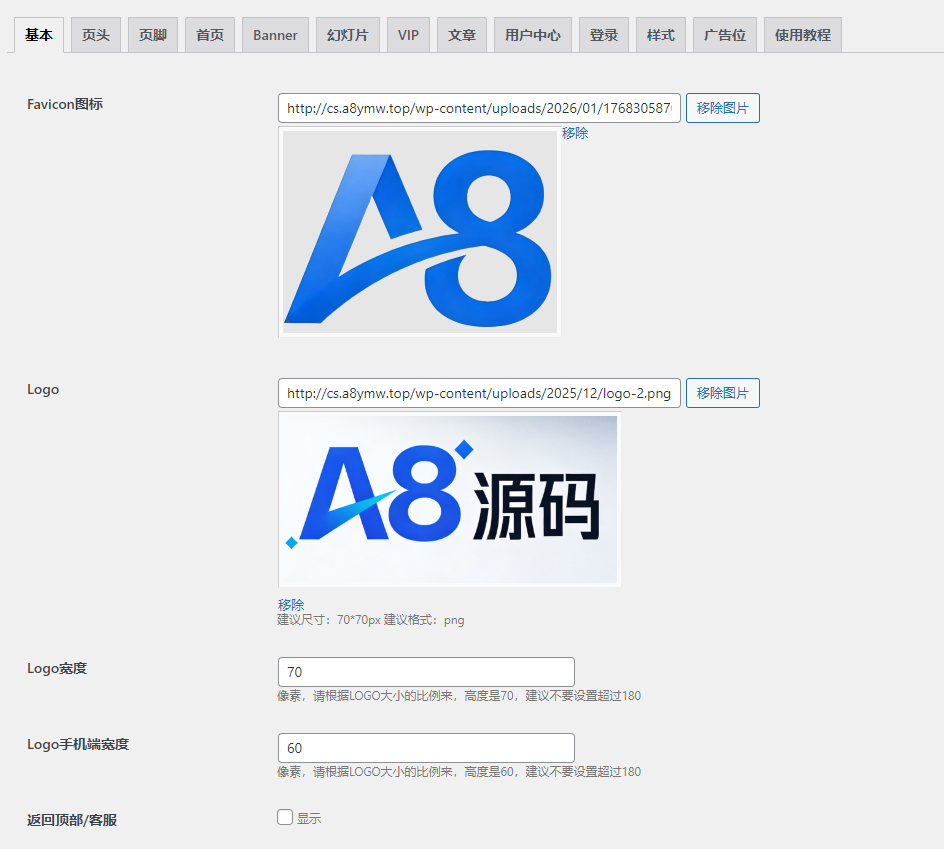This screenshot has height=849, width=944.
Task: Click the A8源码 logo preview image
Action: point(448,499)
